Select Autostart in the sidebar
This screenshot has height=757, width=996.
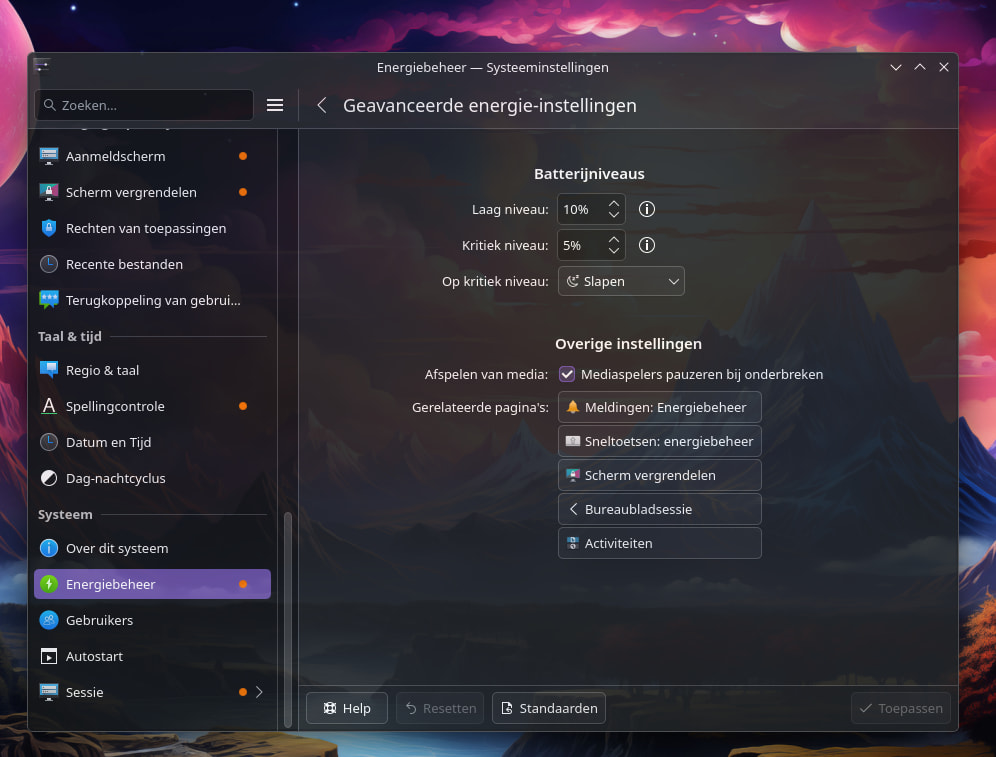94,656
